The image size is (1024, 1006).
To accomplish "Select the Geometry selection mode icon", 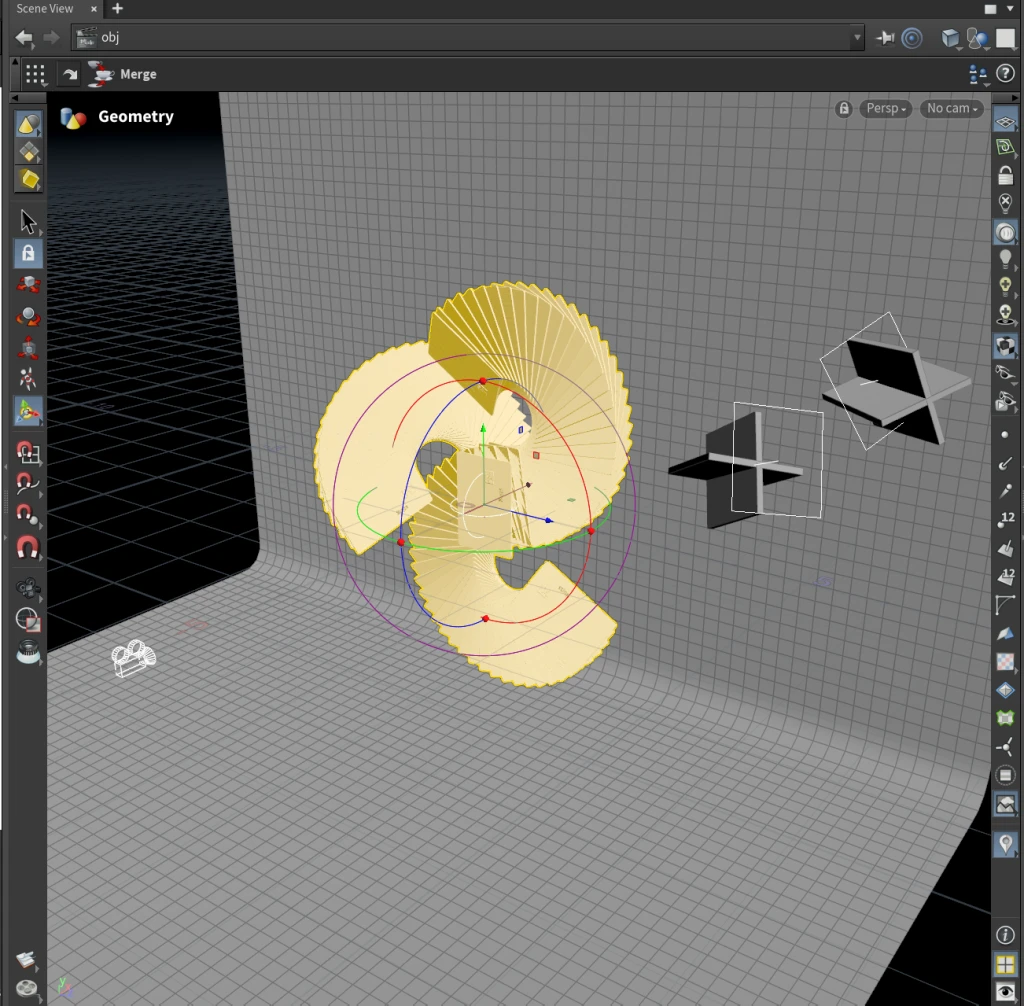I will click(28, 152).
